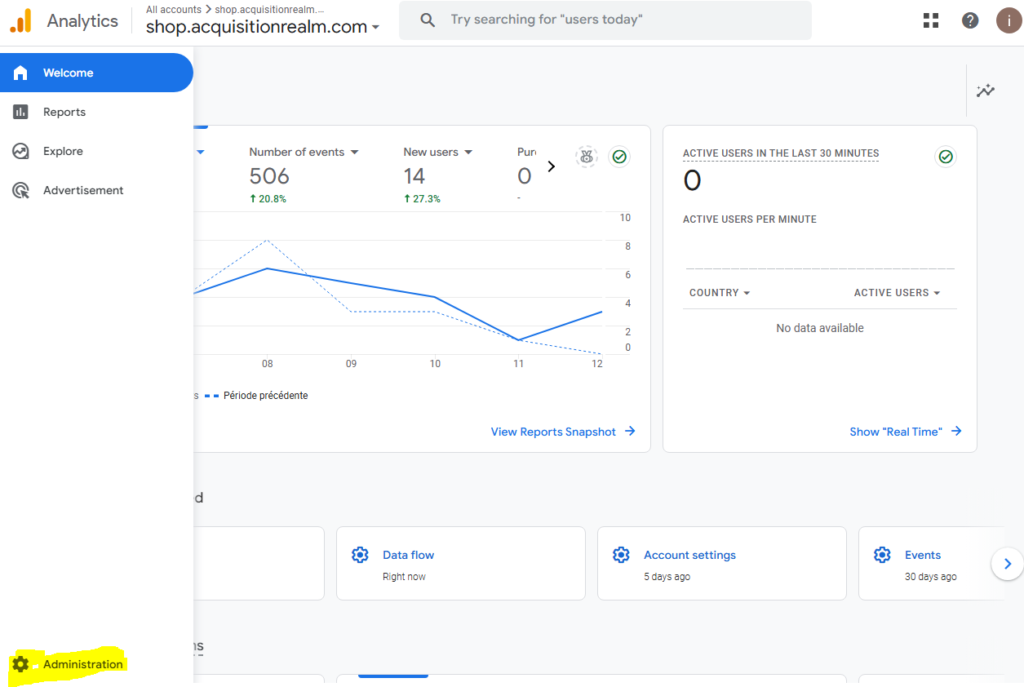This screenshot has height=687, width=1024.
Task: Click the 27.3% increase indicator
Action: tap(422, 199)
